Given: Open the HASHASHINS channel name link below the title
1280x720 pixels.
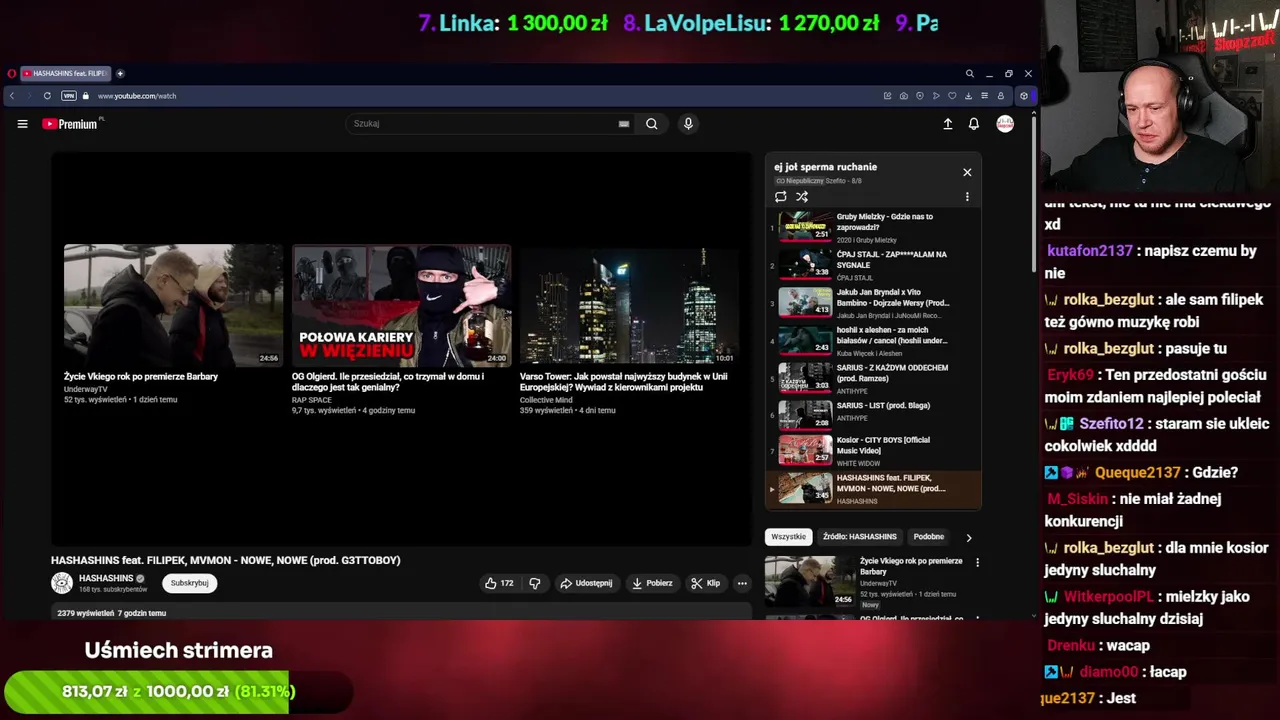Looking at the screenshot, I should (106, 578).
